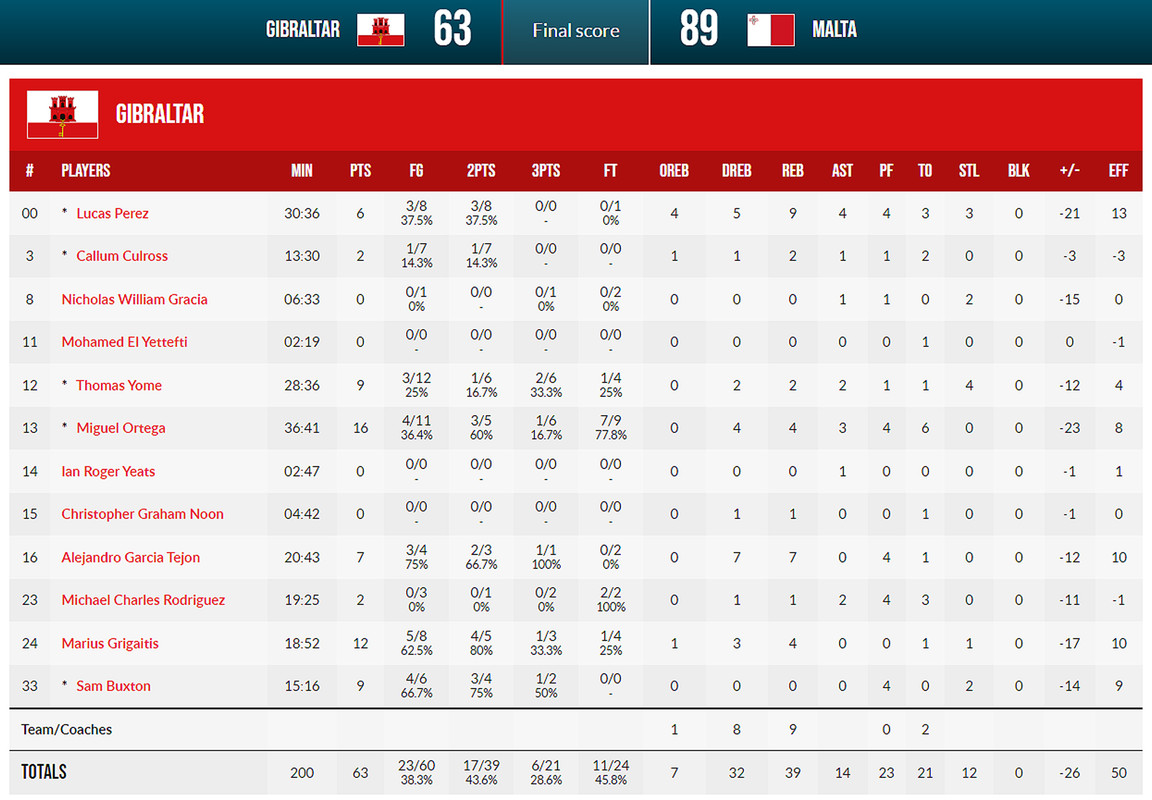The height and width of the screenshot is (800, 1152).
Task: Click the totals 11/24 free throw cell
Action: coord(611,772)
